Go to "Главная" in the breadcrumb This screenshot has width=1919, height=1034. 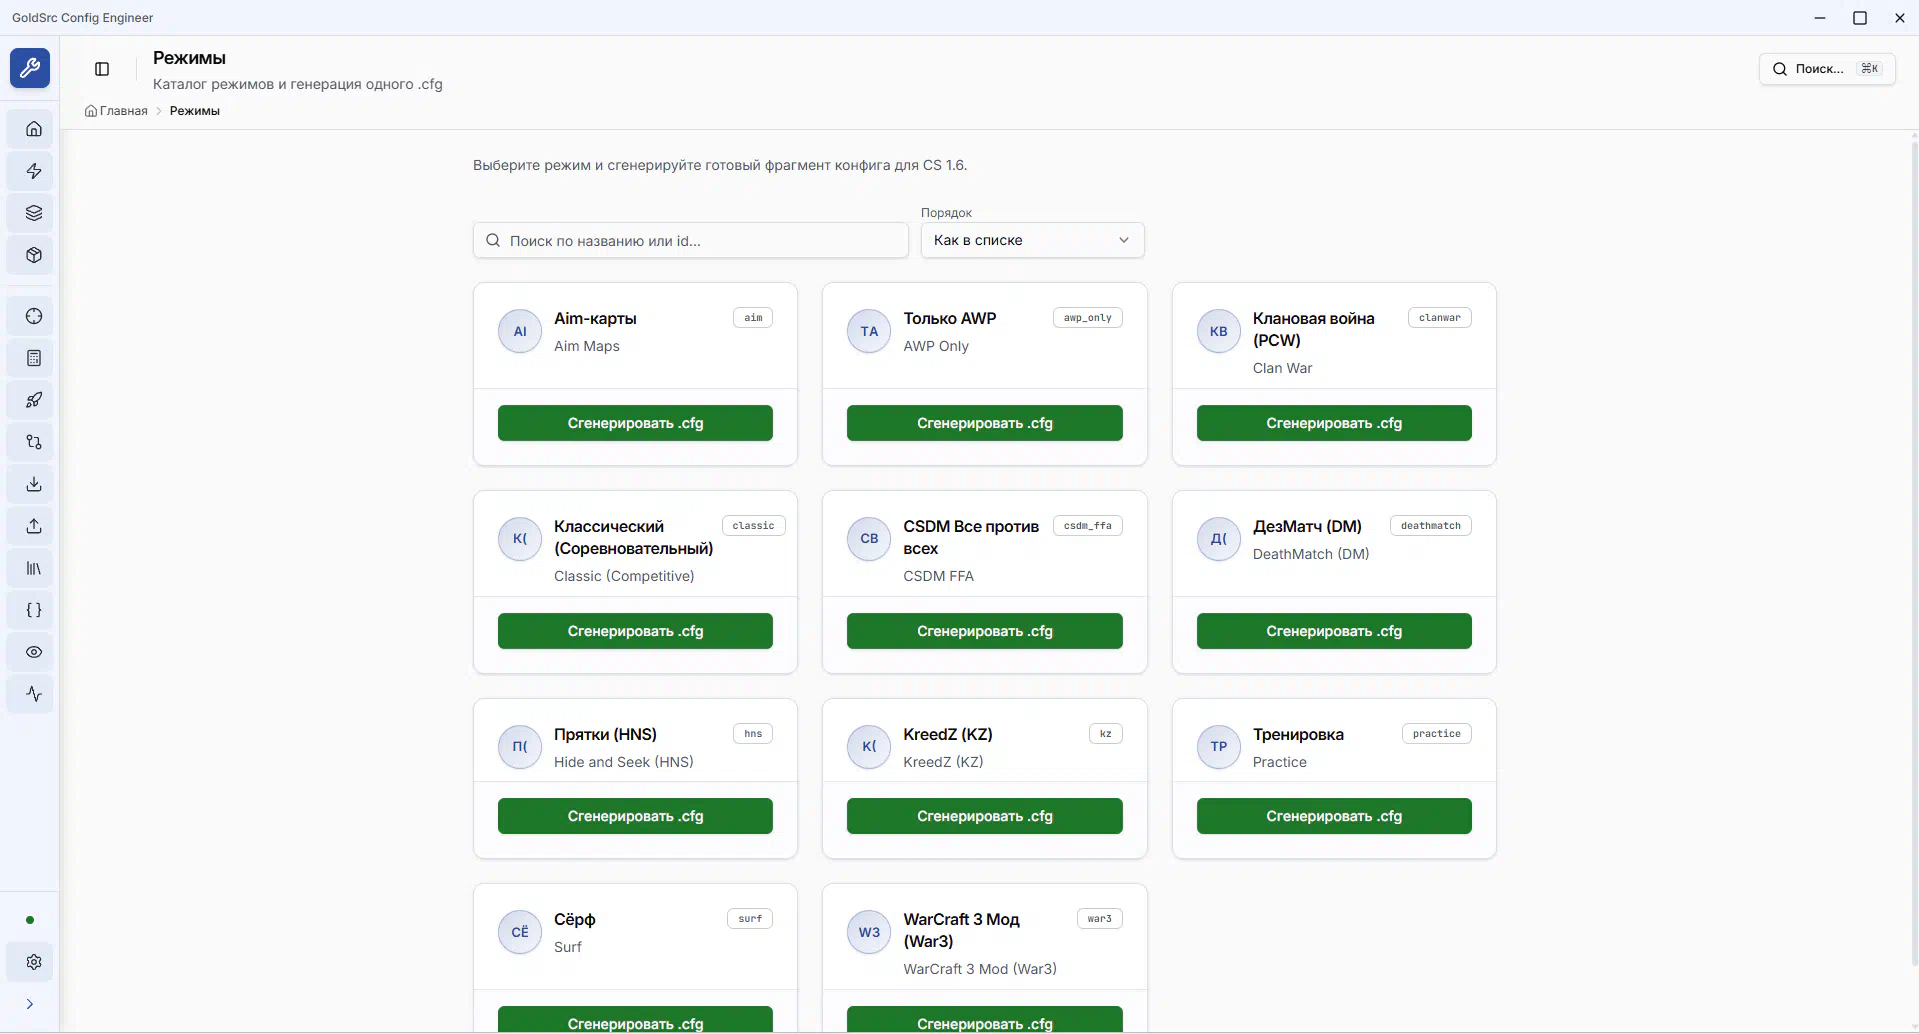tap(123, 111)
